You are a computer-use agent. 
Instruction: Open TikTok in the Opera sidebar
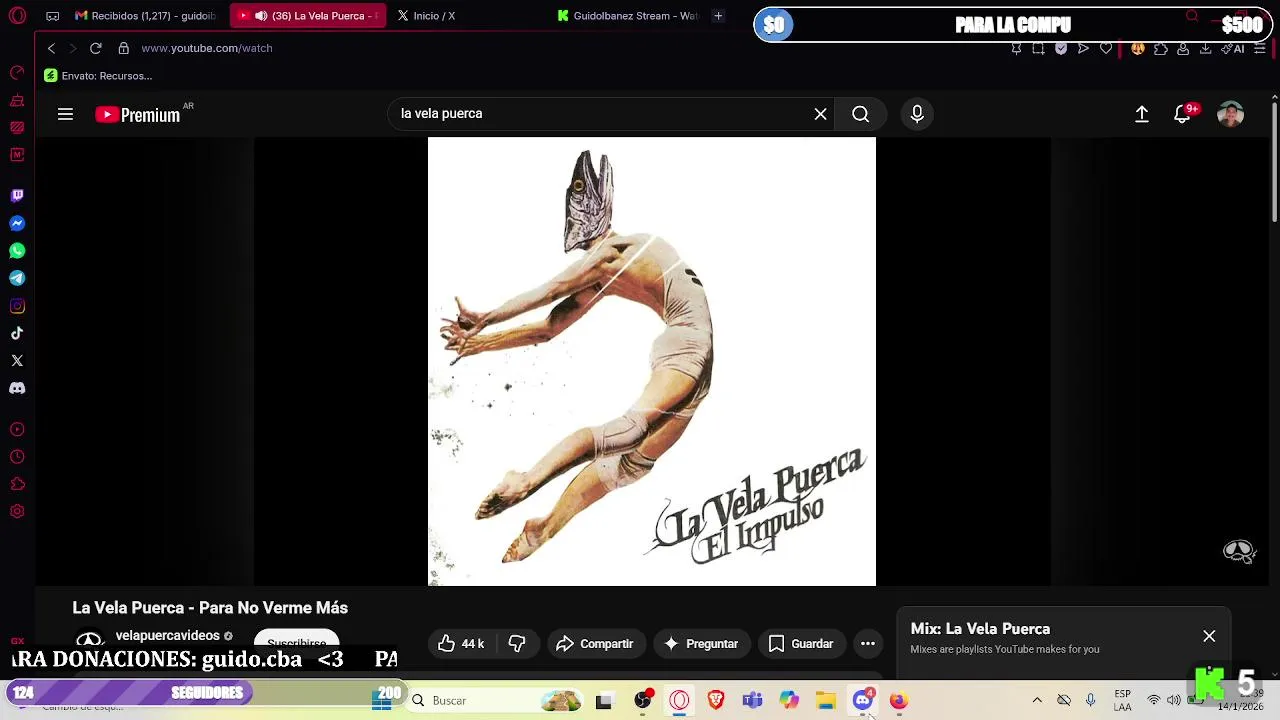click(x=17, y=333)
